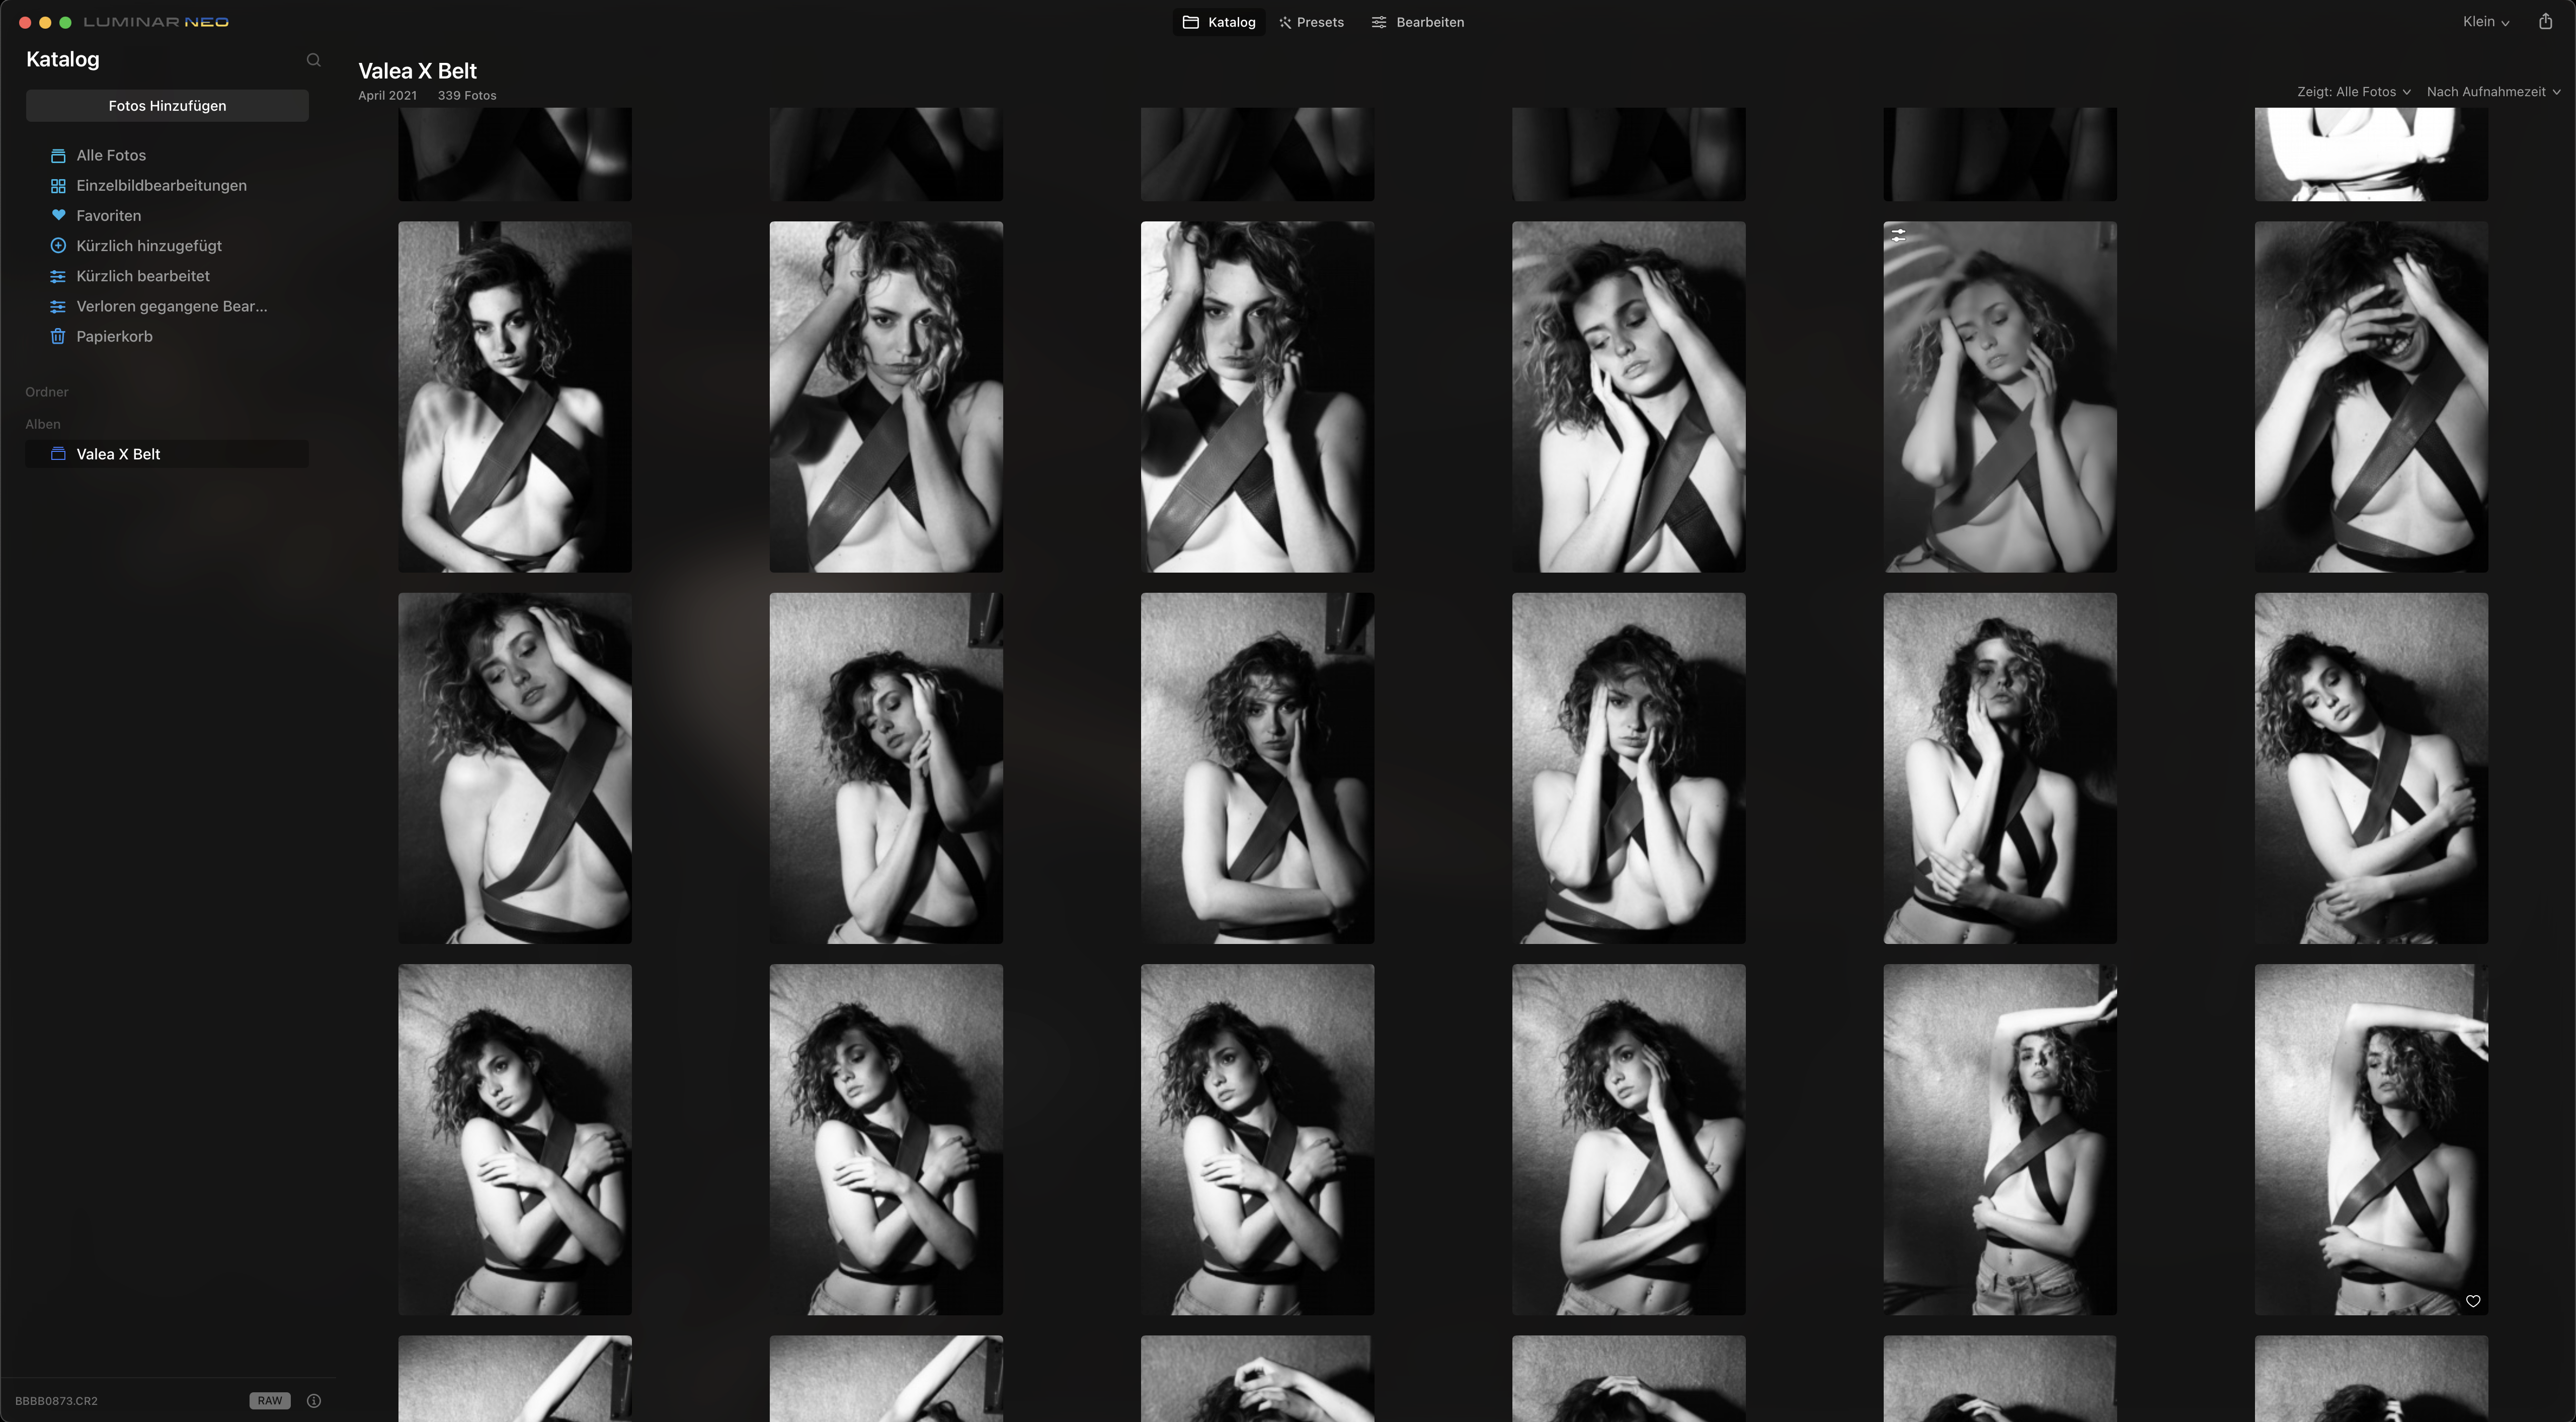Viewport: 2576px width, 1422px height.
Task: Select the thumbnail with the heart badge
Action: [2371, 1140]
